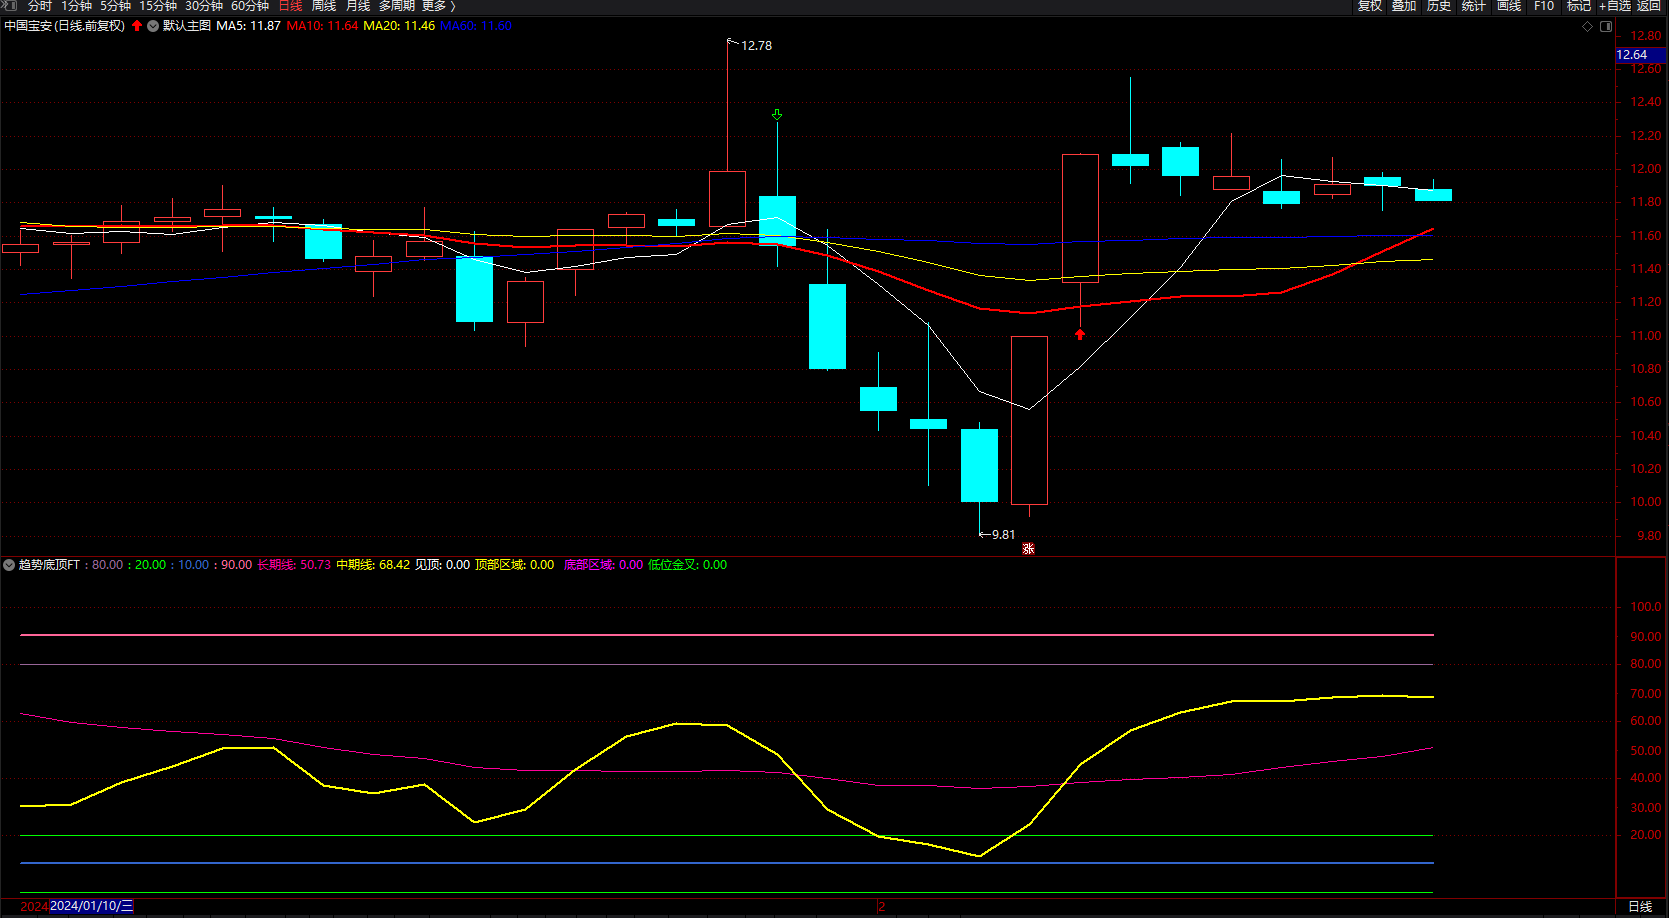
Task: Open the F10 company info
Action: (1544, 6)
